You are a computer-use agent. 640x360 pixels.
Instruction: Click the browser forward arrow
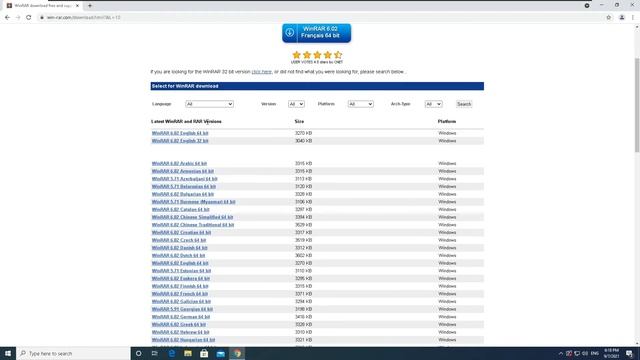tap(18, 18)
